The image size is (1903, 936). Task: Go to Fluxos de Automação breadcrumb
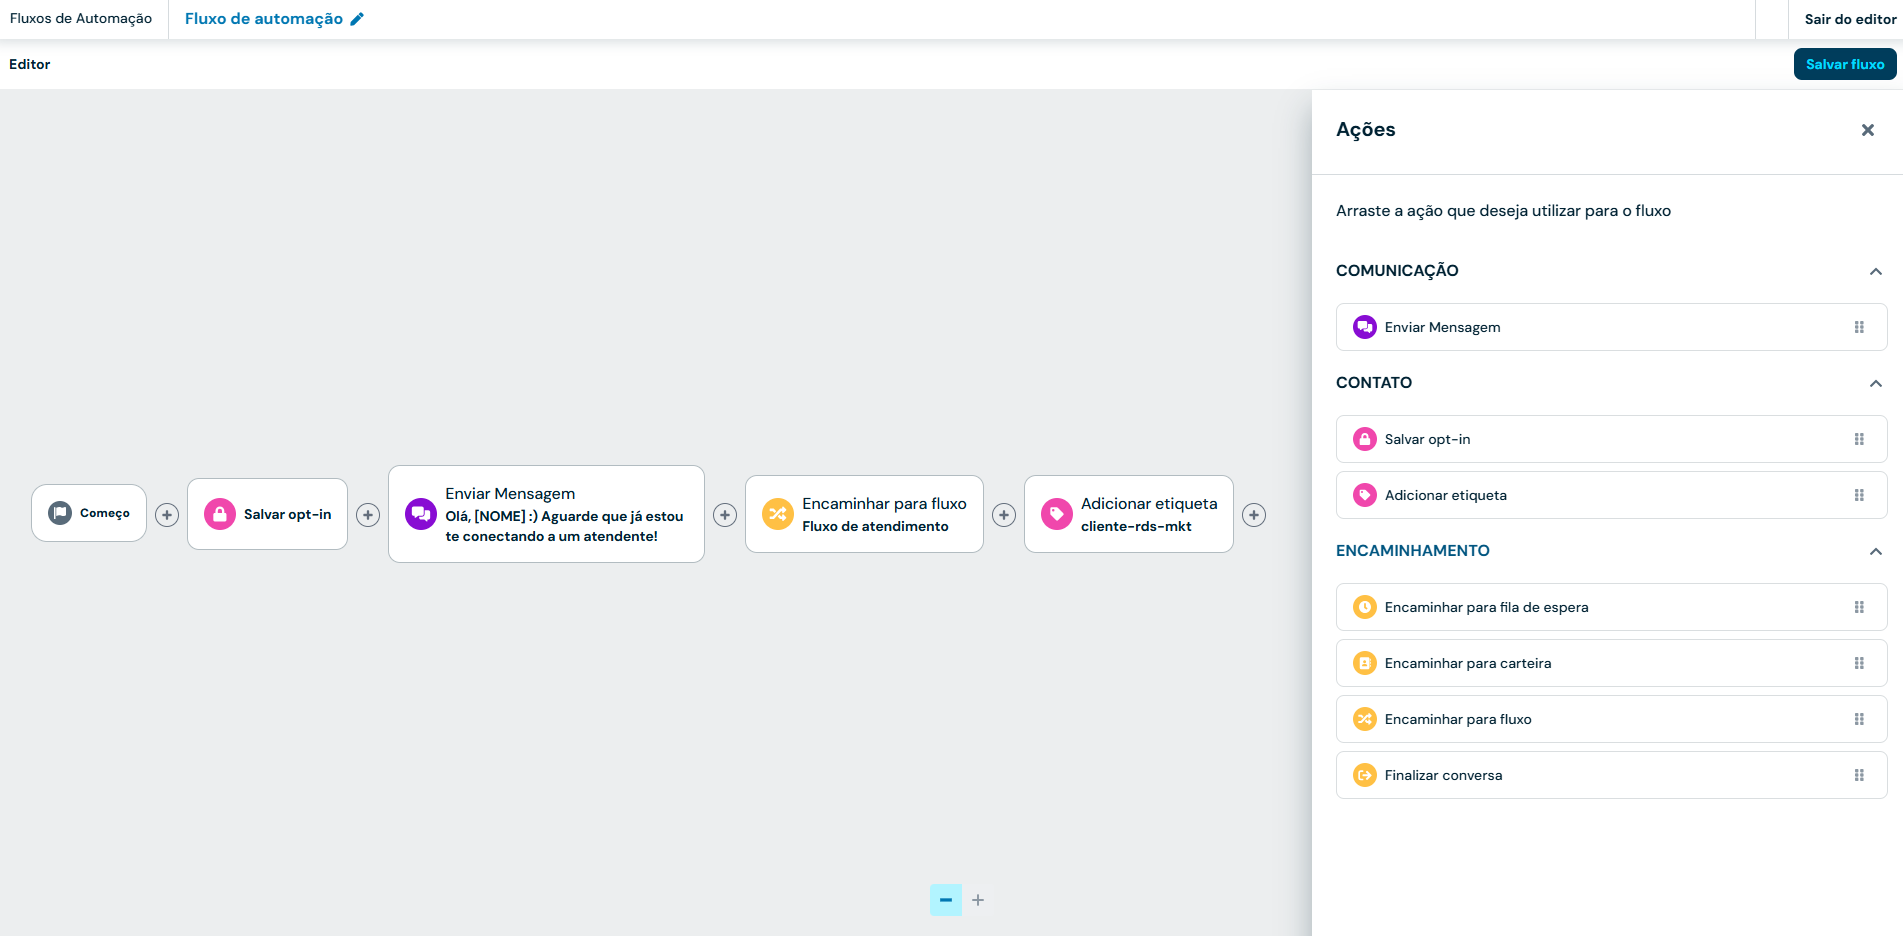click(81, 19)
